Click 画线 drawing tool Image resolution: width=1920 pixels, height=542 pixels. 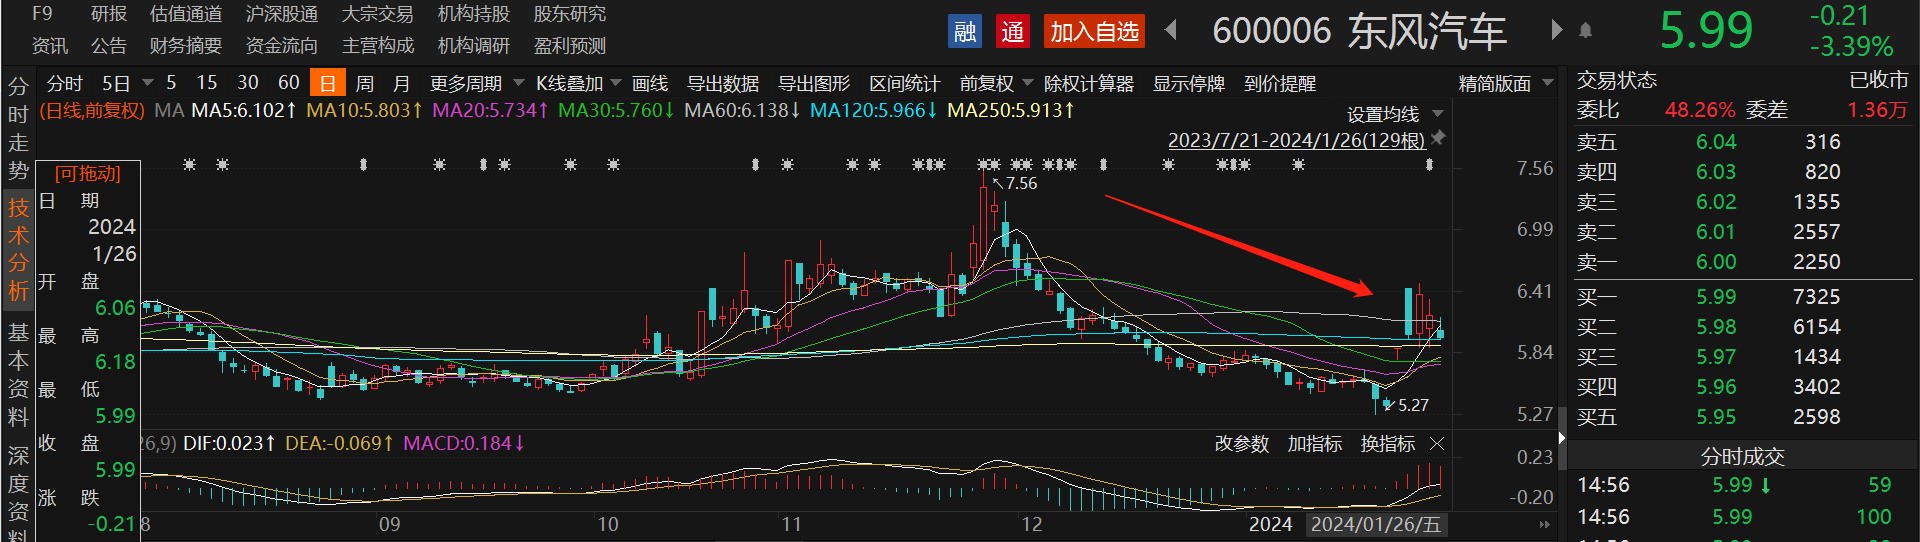point(650,83)
